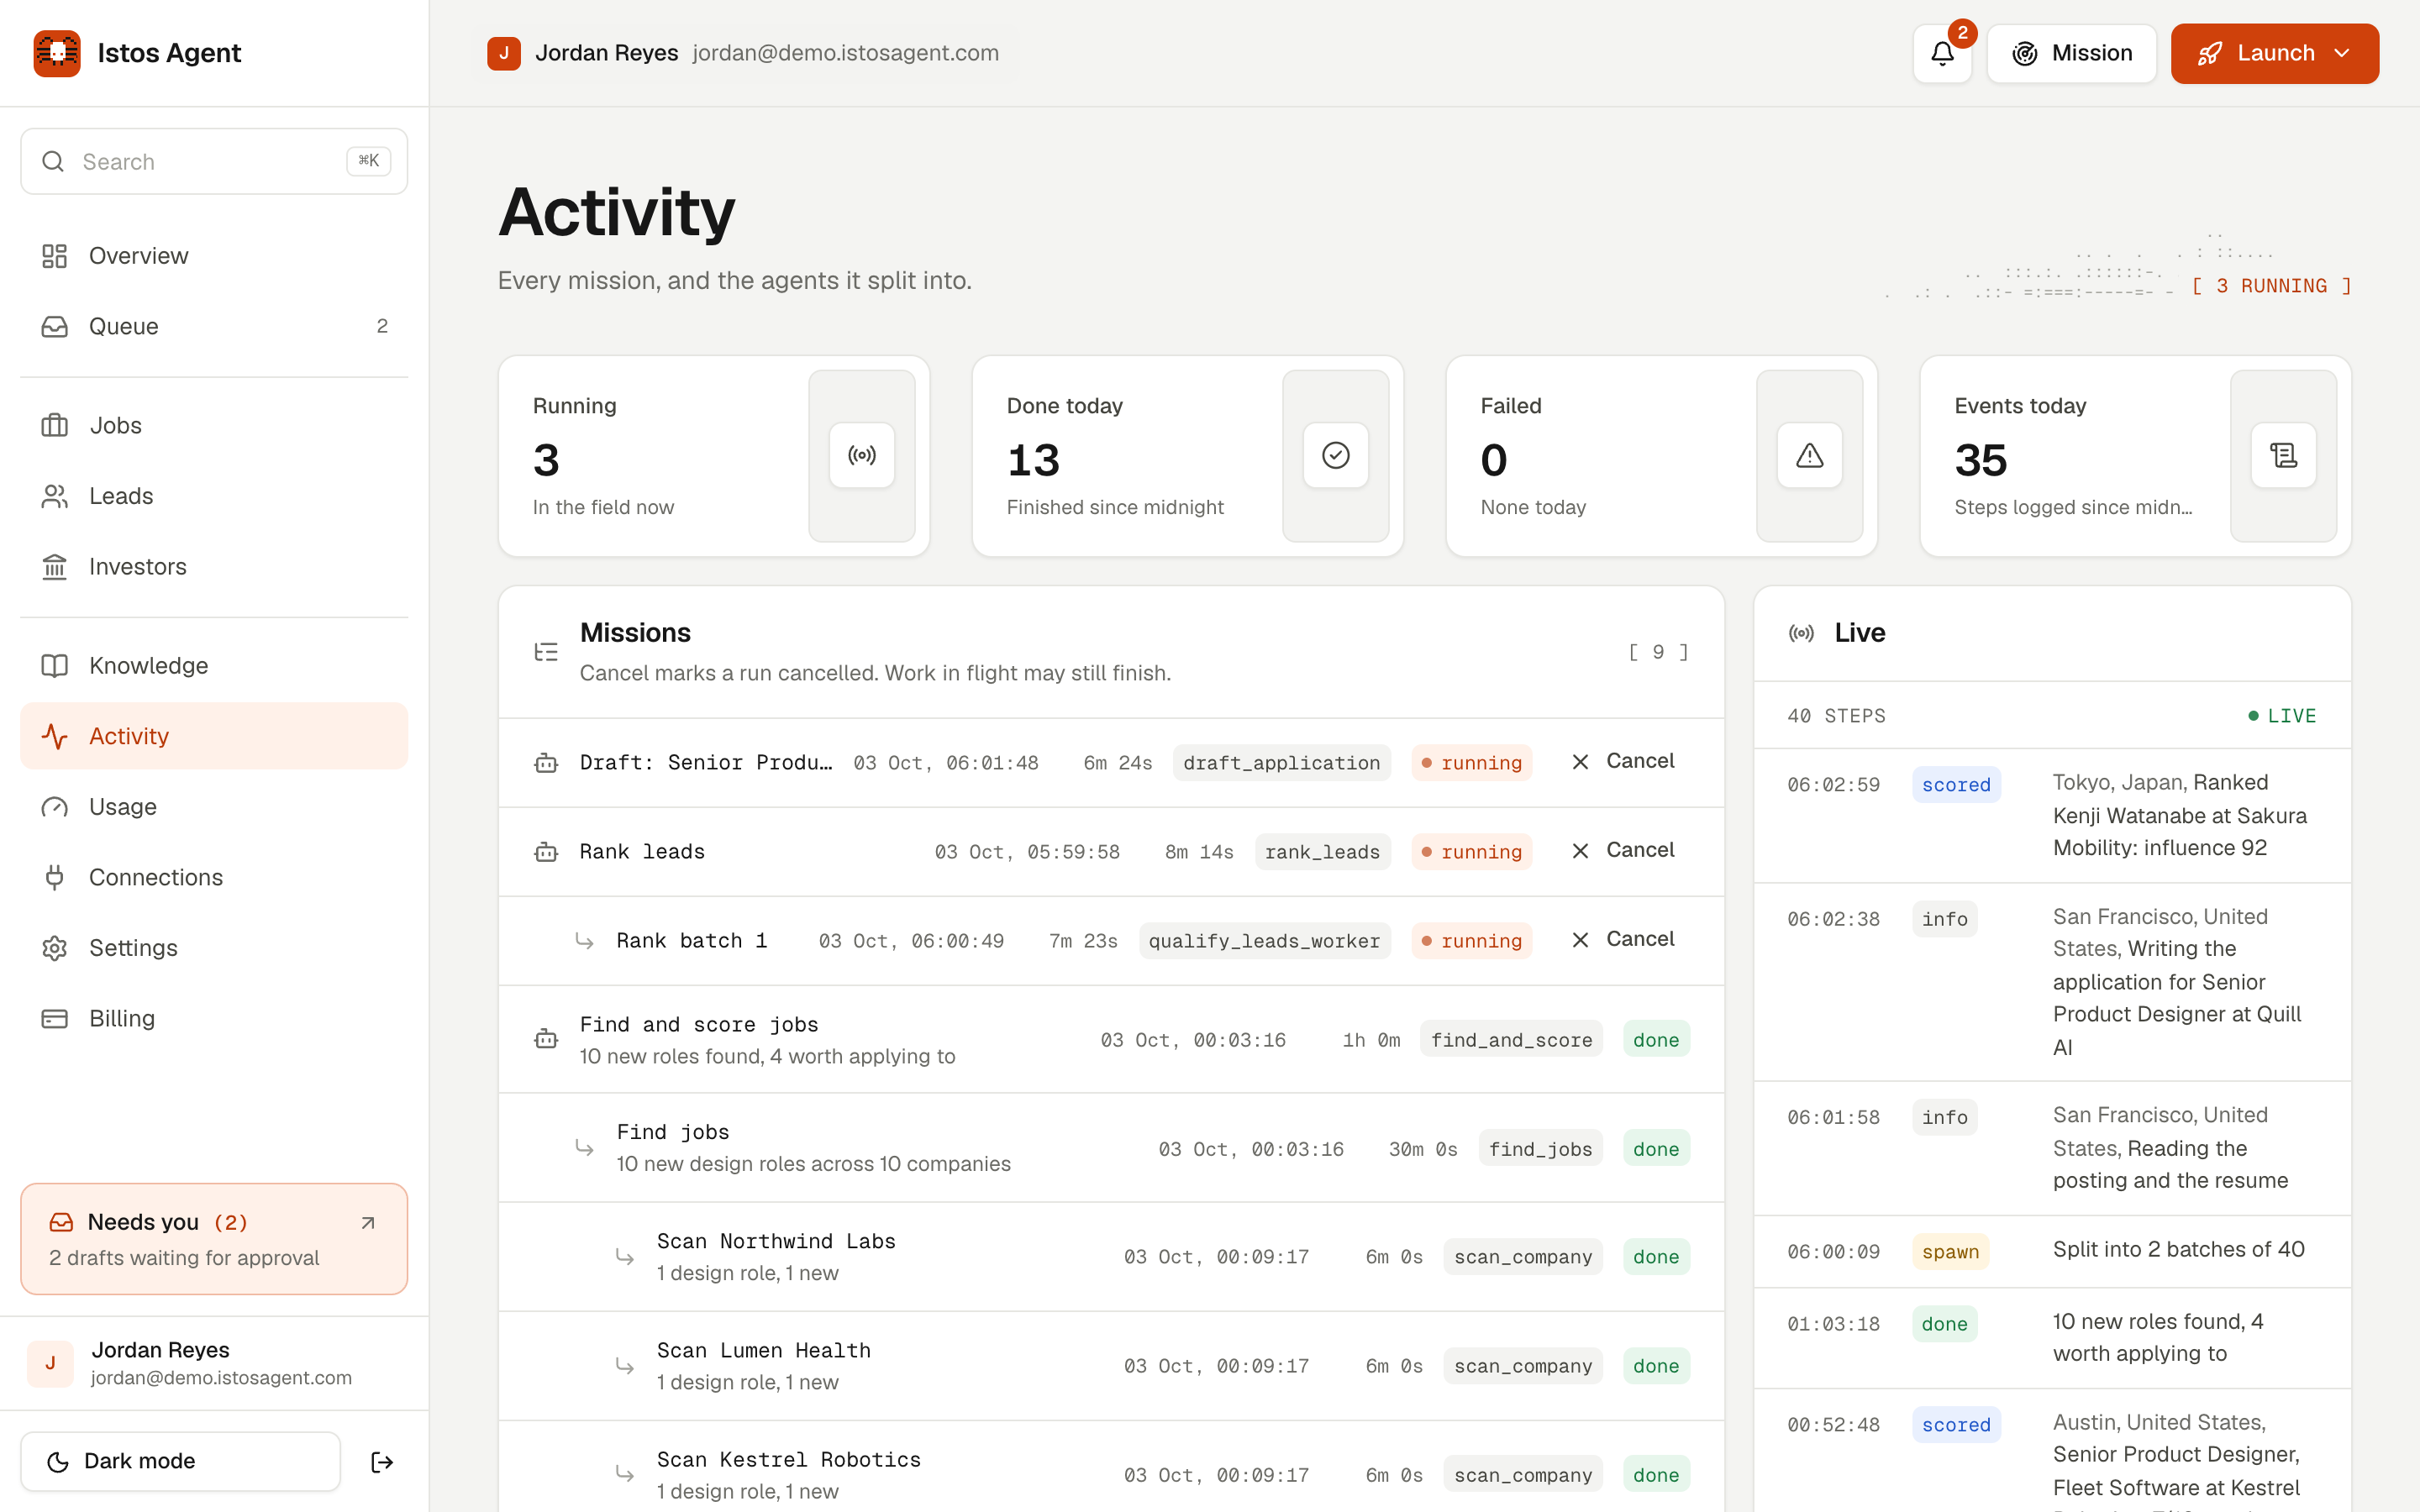This screenshot has width=2420, height=1512.
Task: Expand the Launch dropdown
Action: [x=2274, y=53]
